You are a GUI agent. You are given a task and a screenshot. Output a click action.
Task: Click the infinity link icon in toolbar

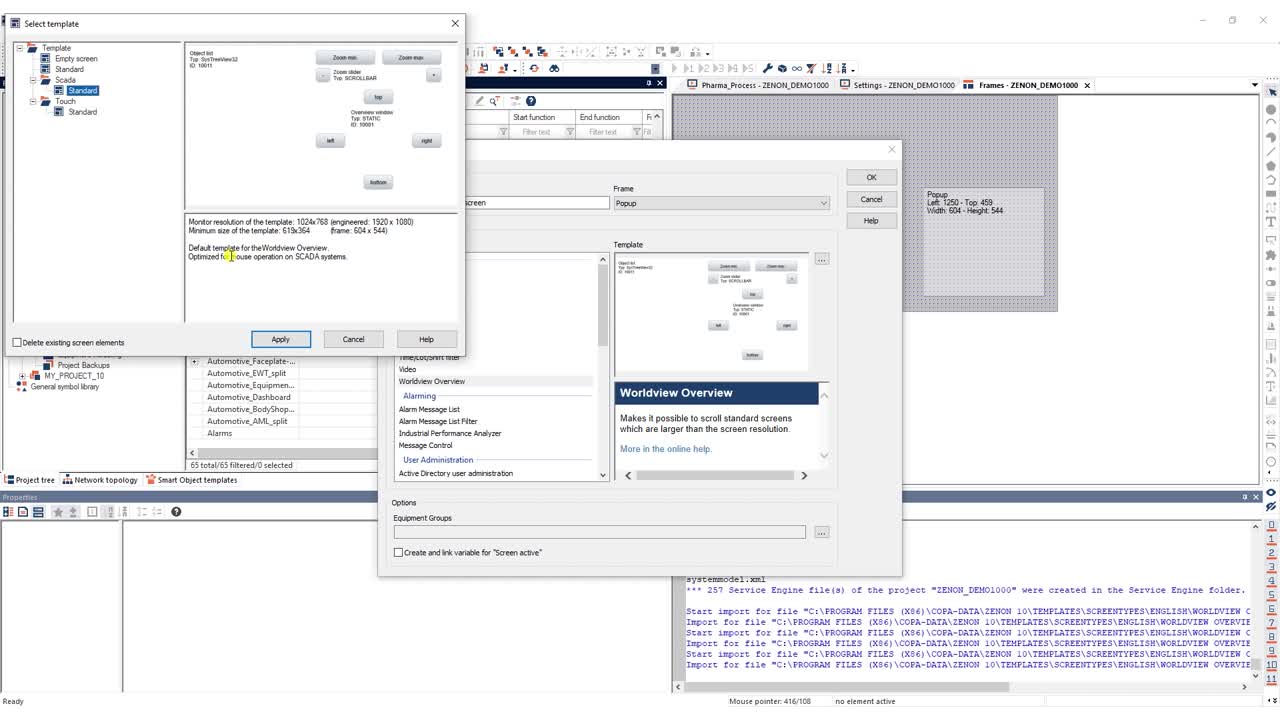point(796,68)
